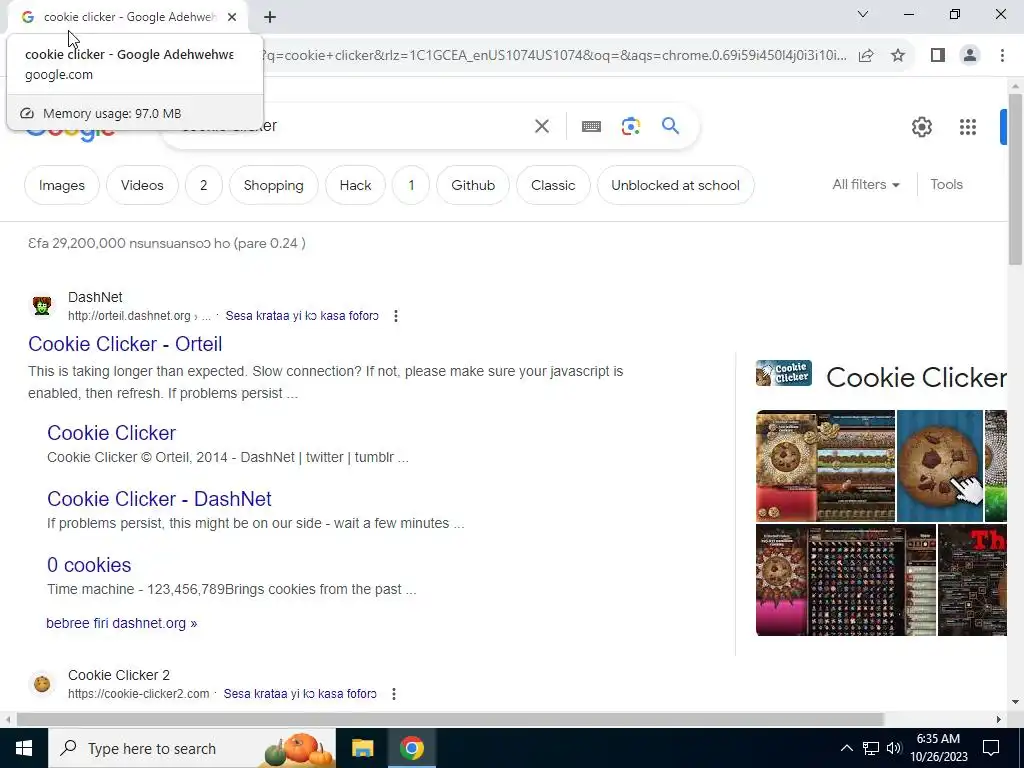The width and height of the screenshot is (1024, 768).
Task: Select the Classic filter chip
Action: [x=553, y=185]
